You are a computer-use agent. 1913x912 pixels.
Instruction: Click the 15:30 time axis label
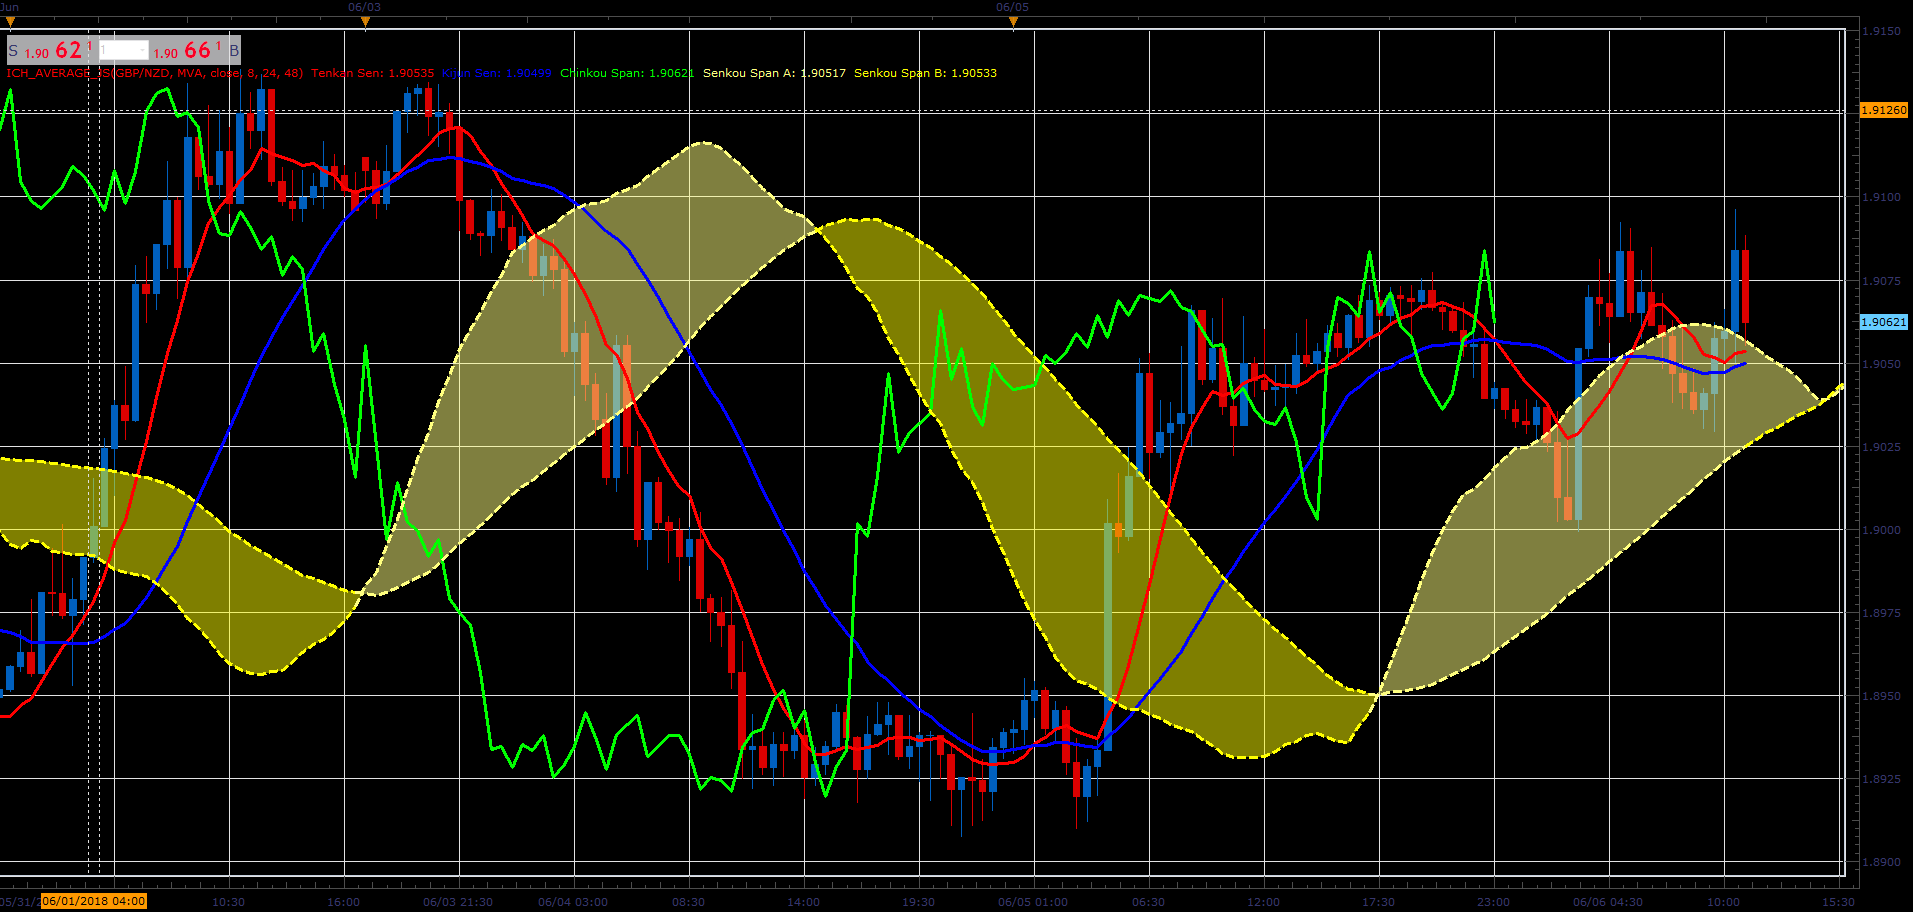coord(1838,902)
